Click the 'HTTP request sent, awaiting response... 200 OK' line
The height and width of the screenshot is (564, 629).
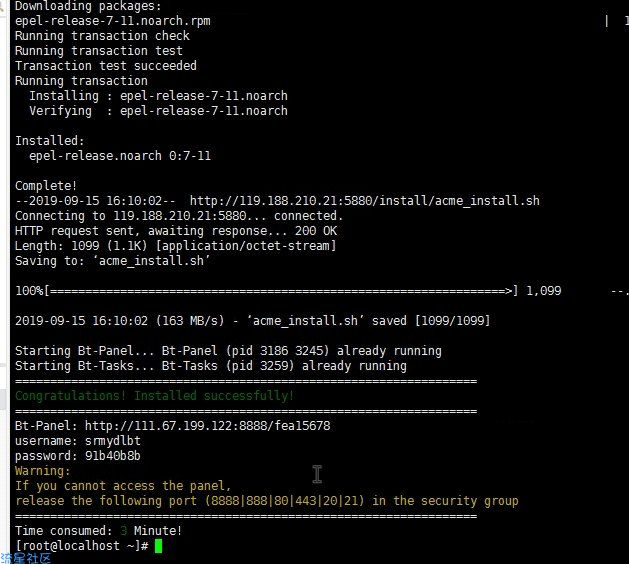click(x=176, y=231)
